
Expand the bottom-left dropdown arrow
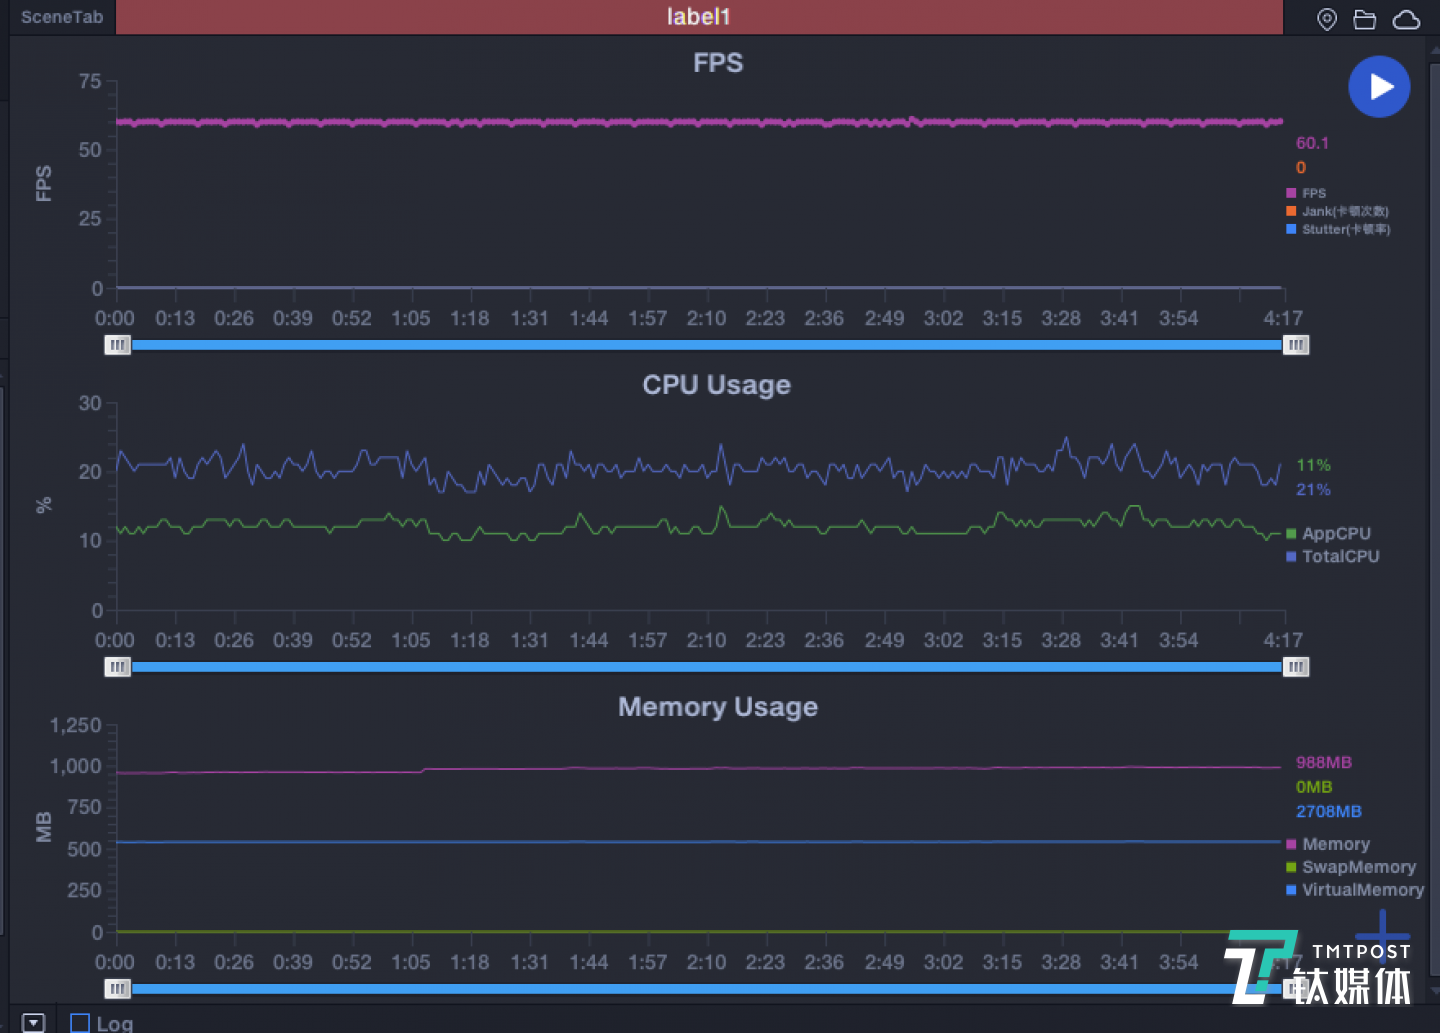[33, 1023]
